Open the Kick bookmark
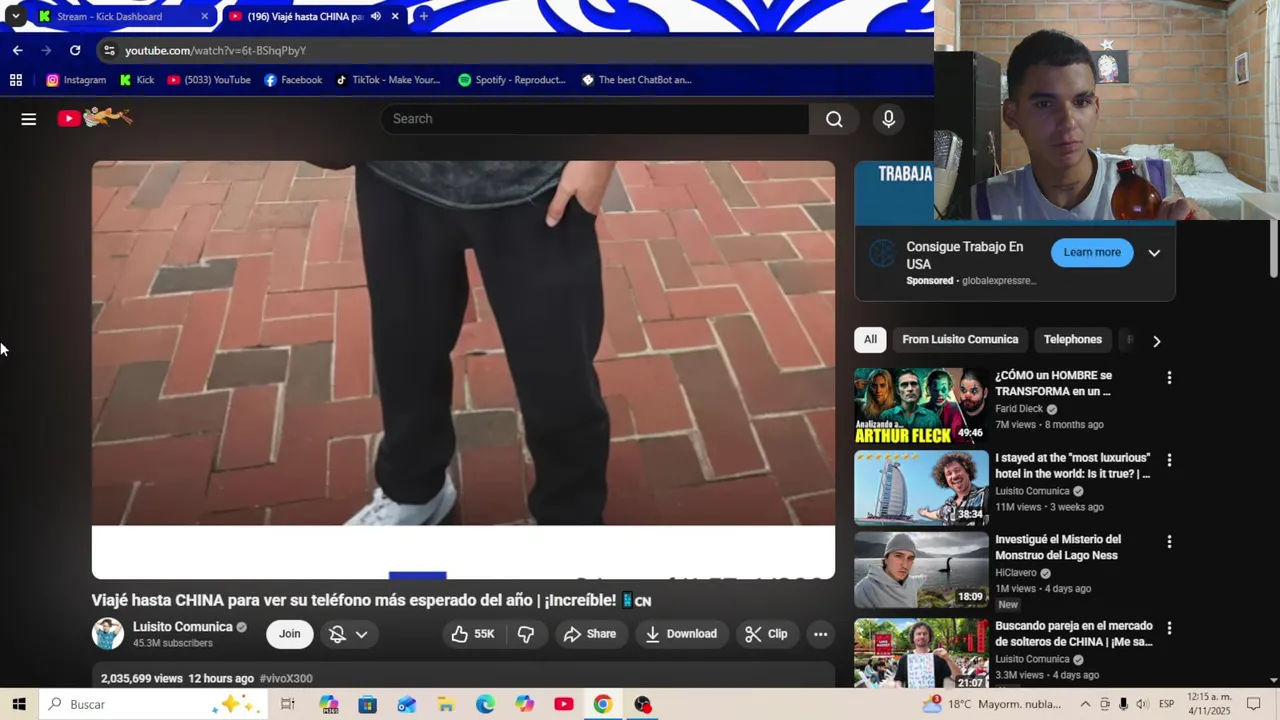Viewport: 1280px width, 720px height. click(137, 80)
